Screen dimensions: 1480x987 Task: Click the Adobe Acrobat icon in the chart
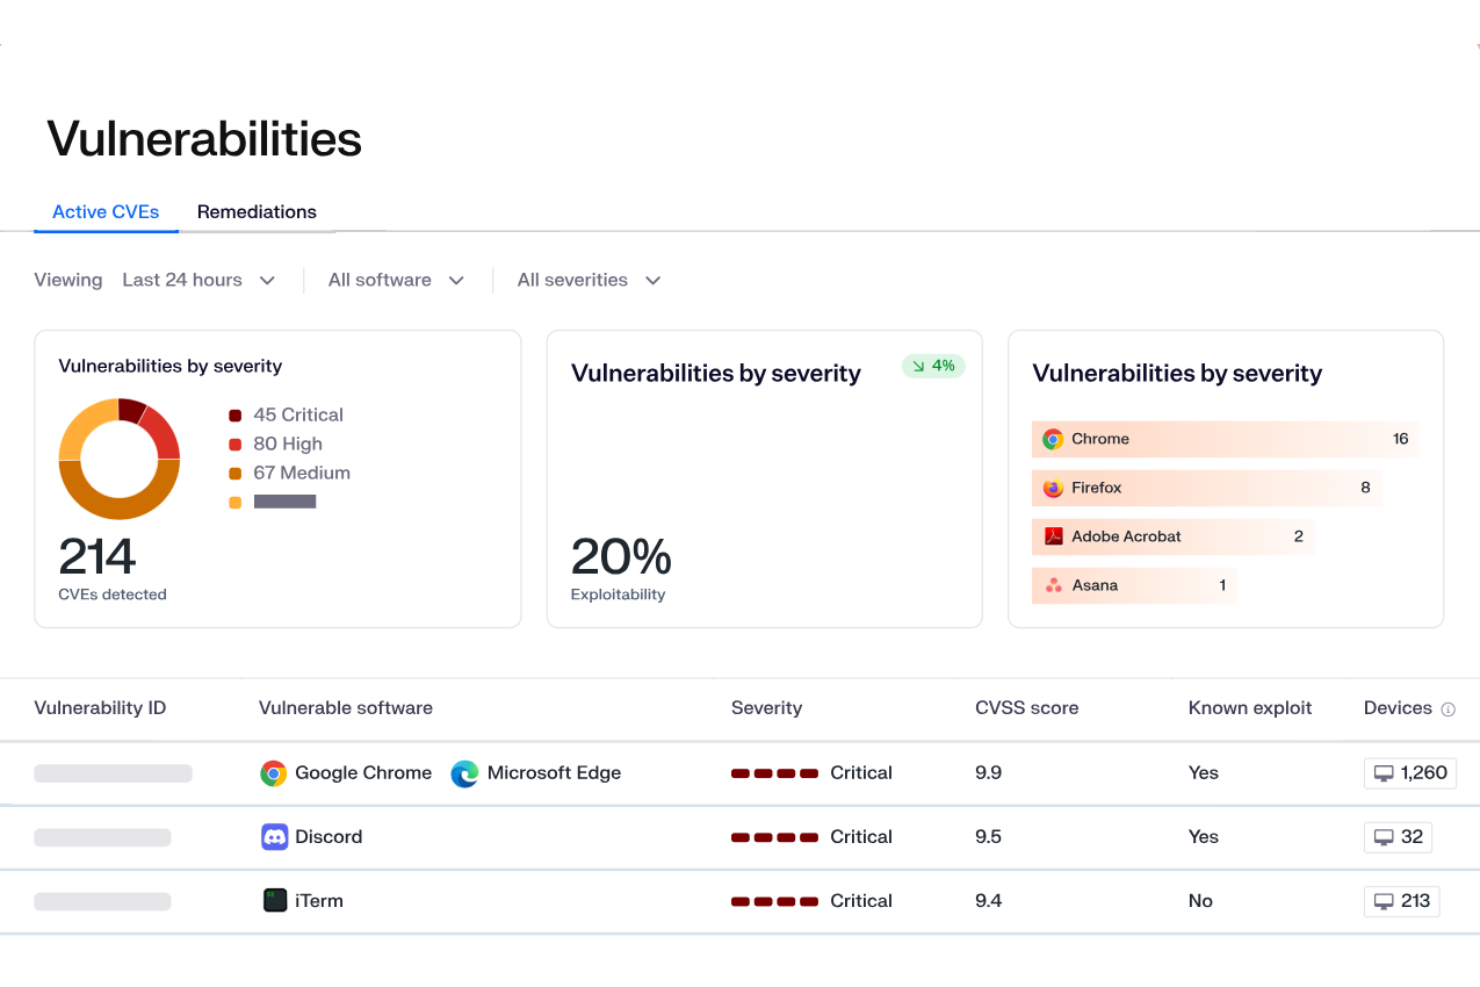click(x=1053, y=537)
